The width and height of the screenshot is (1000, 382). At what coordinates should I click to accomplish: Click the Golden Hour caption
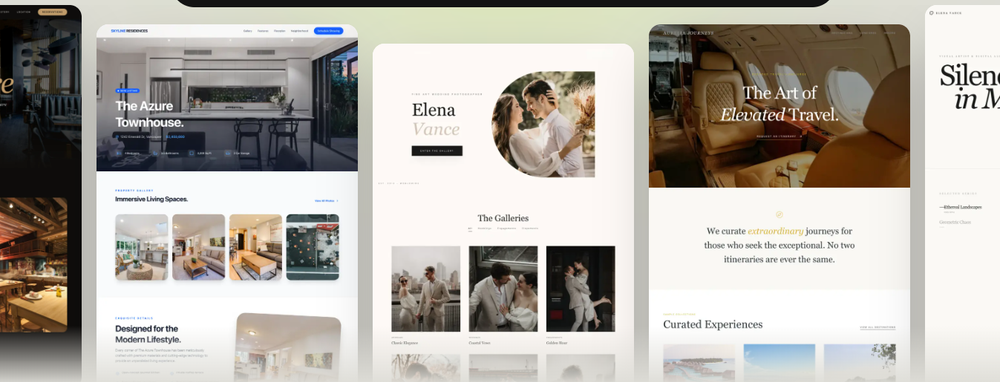click(x=557, y=343)
